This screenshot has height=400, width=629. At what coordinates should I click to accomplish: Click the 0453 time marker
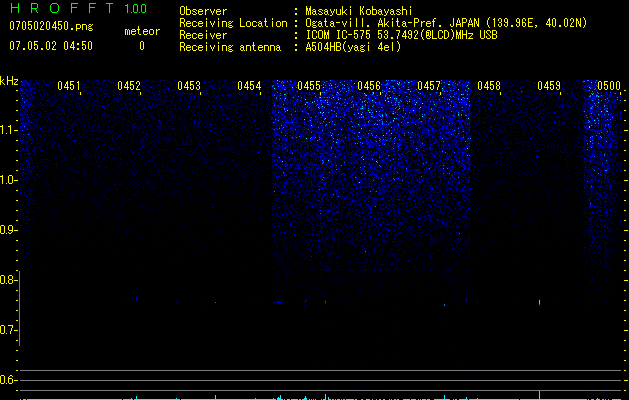[x=189, y=86]
